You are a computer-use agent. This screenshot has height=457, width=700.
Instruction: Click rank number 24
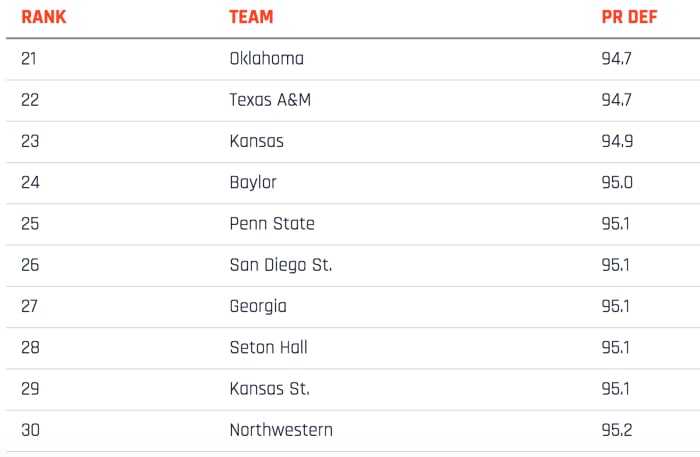(x=29, y=182)
